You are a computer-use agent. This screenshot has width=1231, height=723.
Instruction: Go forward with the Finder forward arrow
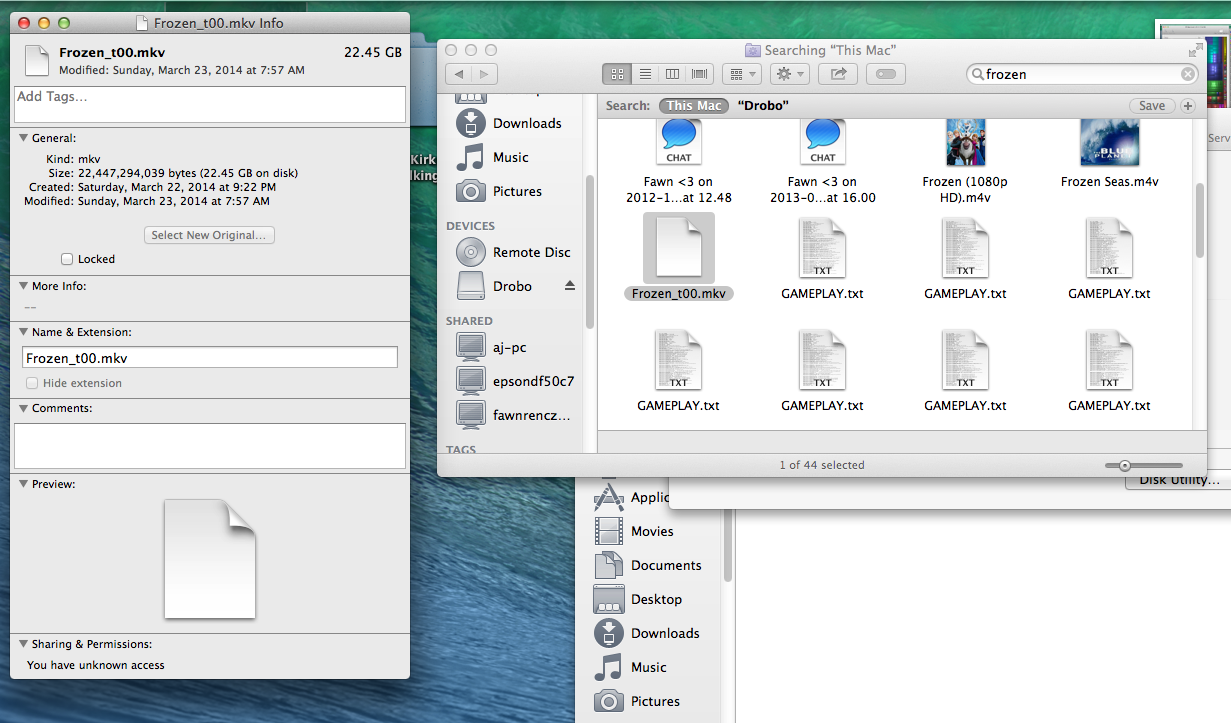tap(484, 74)
